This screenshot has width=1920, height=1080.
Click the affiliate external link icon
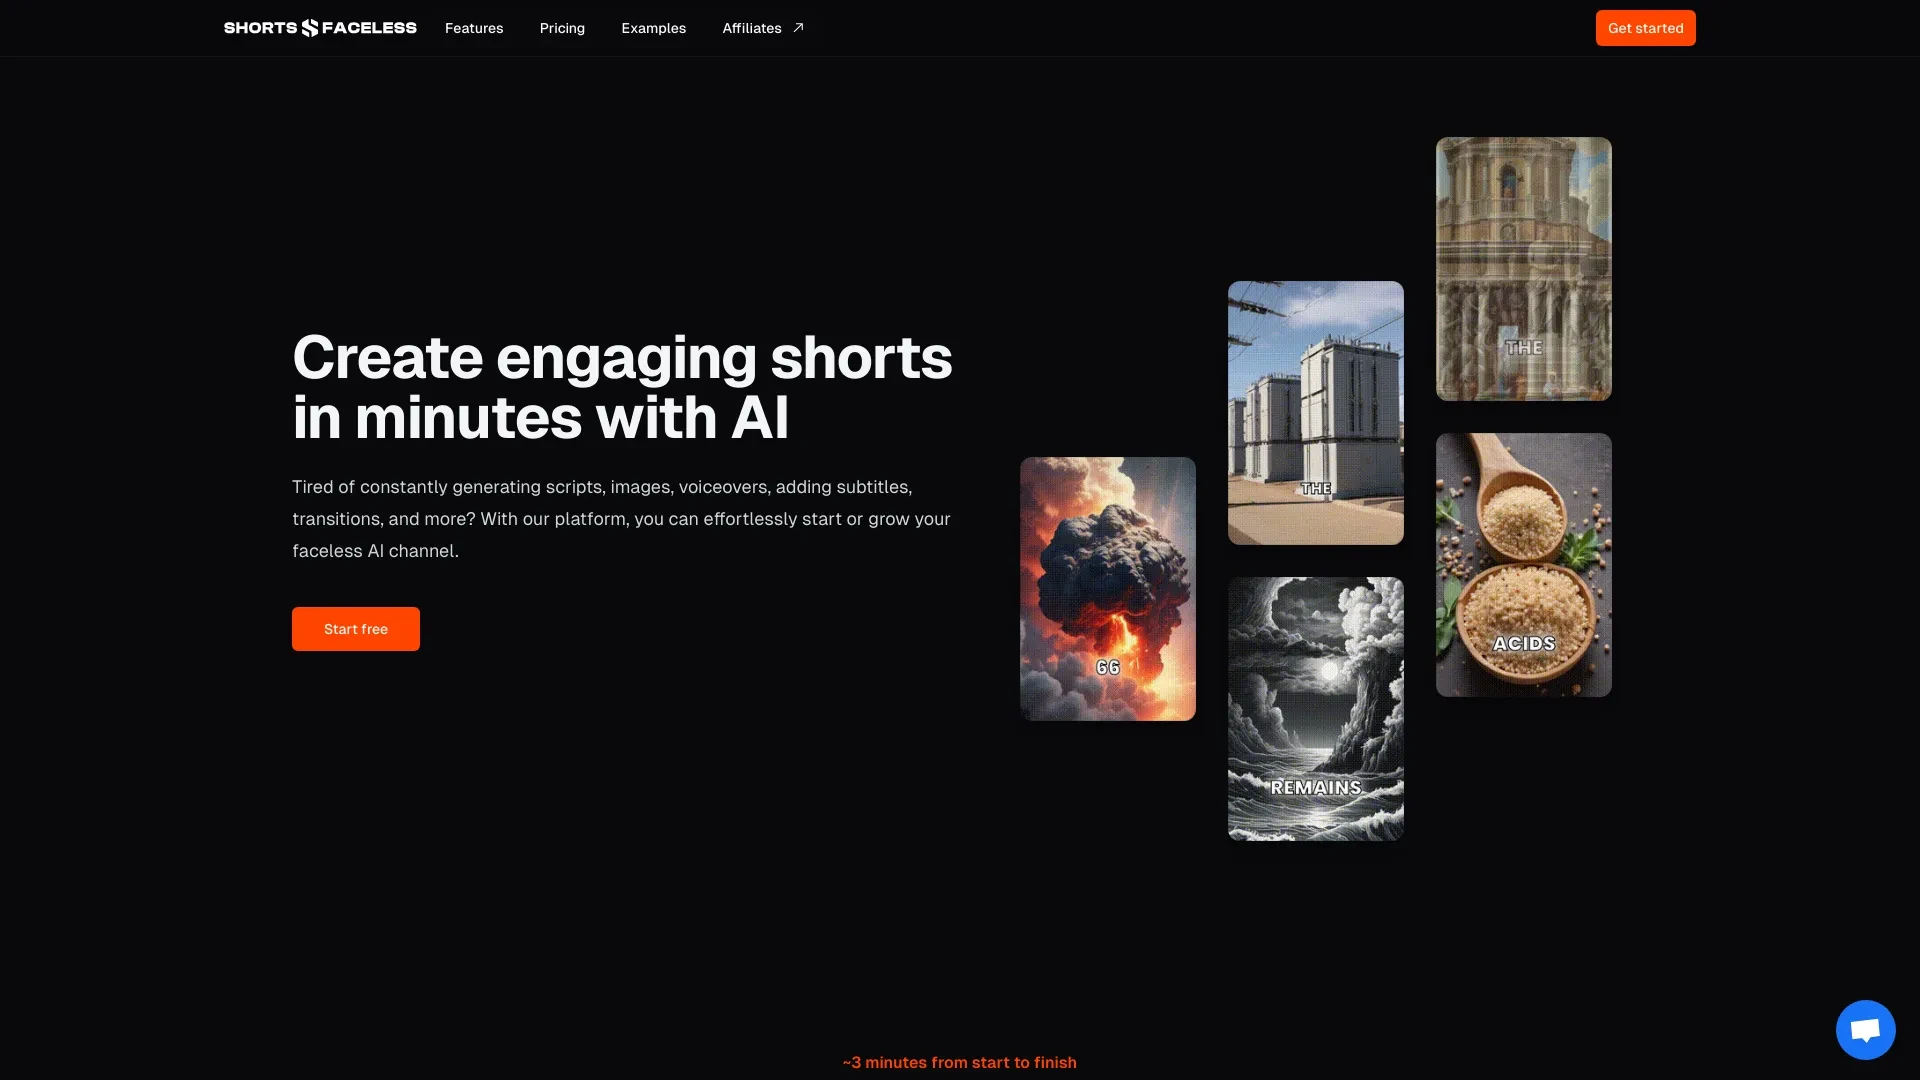click(796, 26)
